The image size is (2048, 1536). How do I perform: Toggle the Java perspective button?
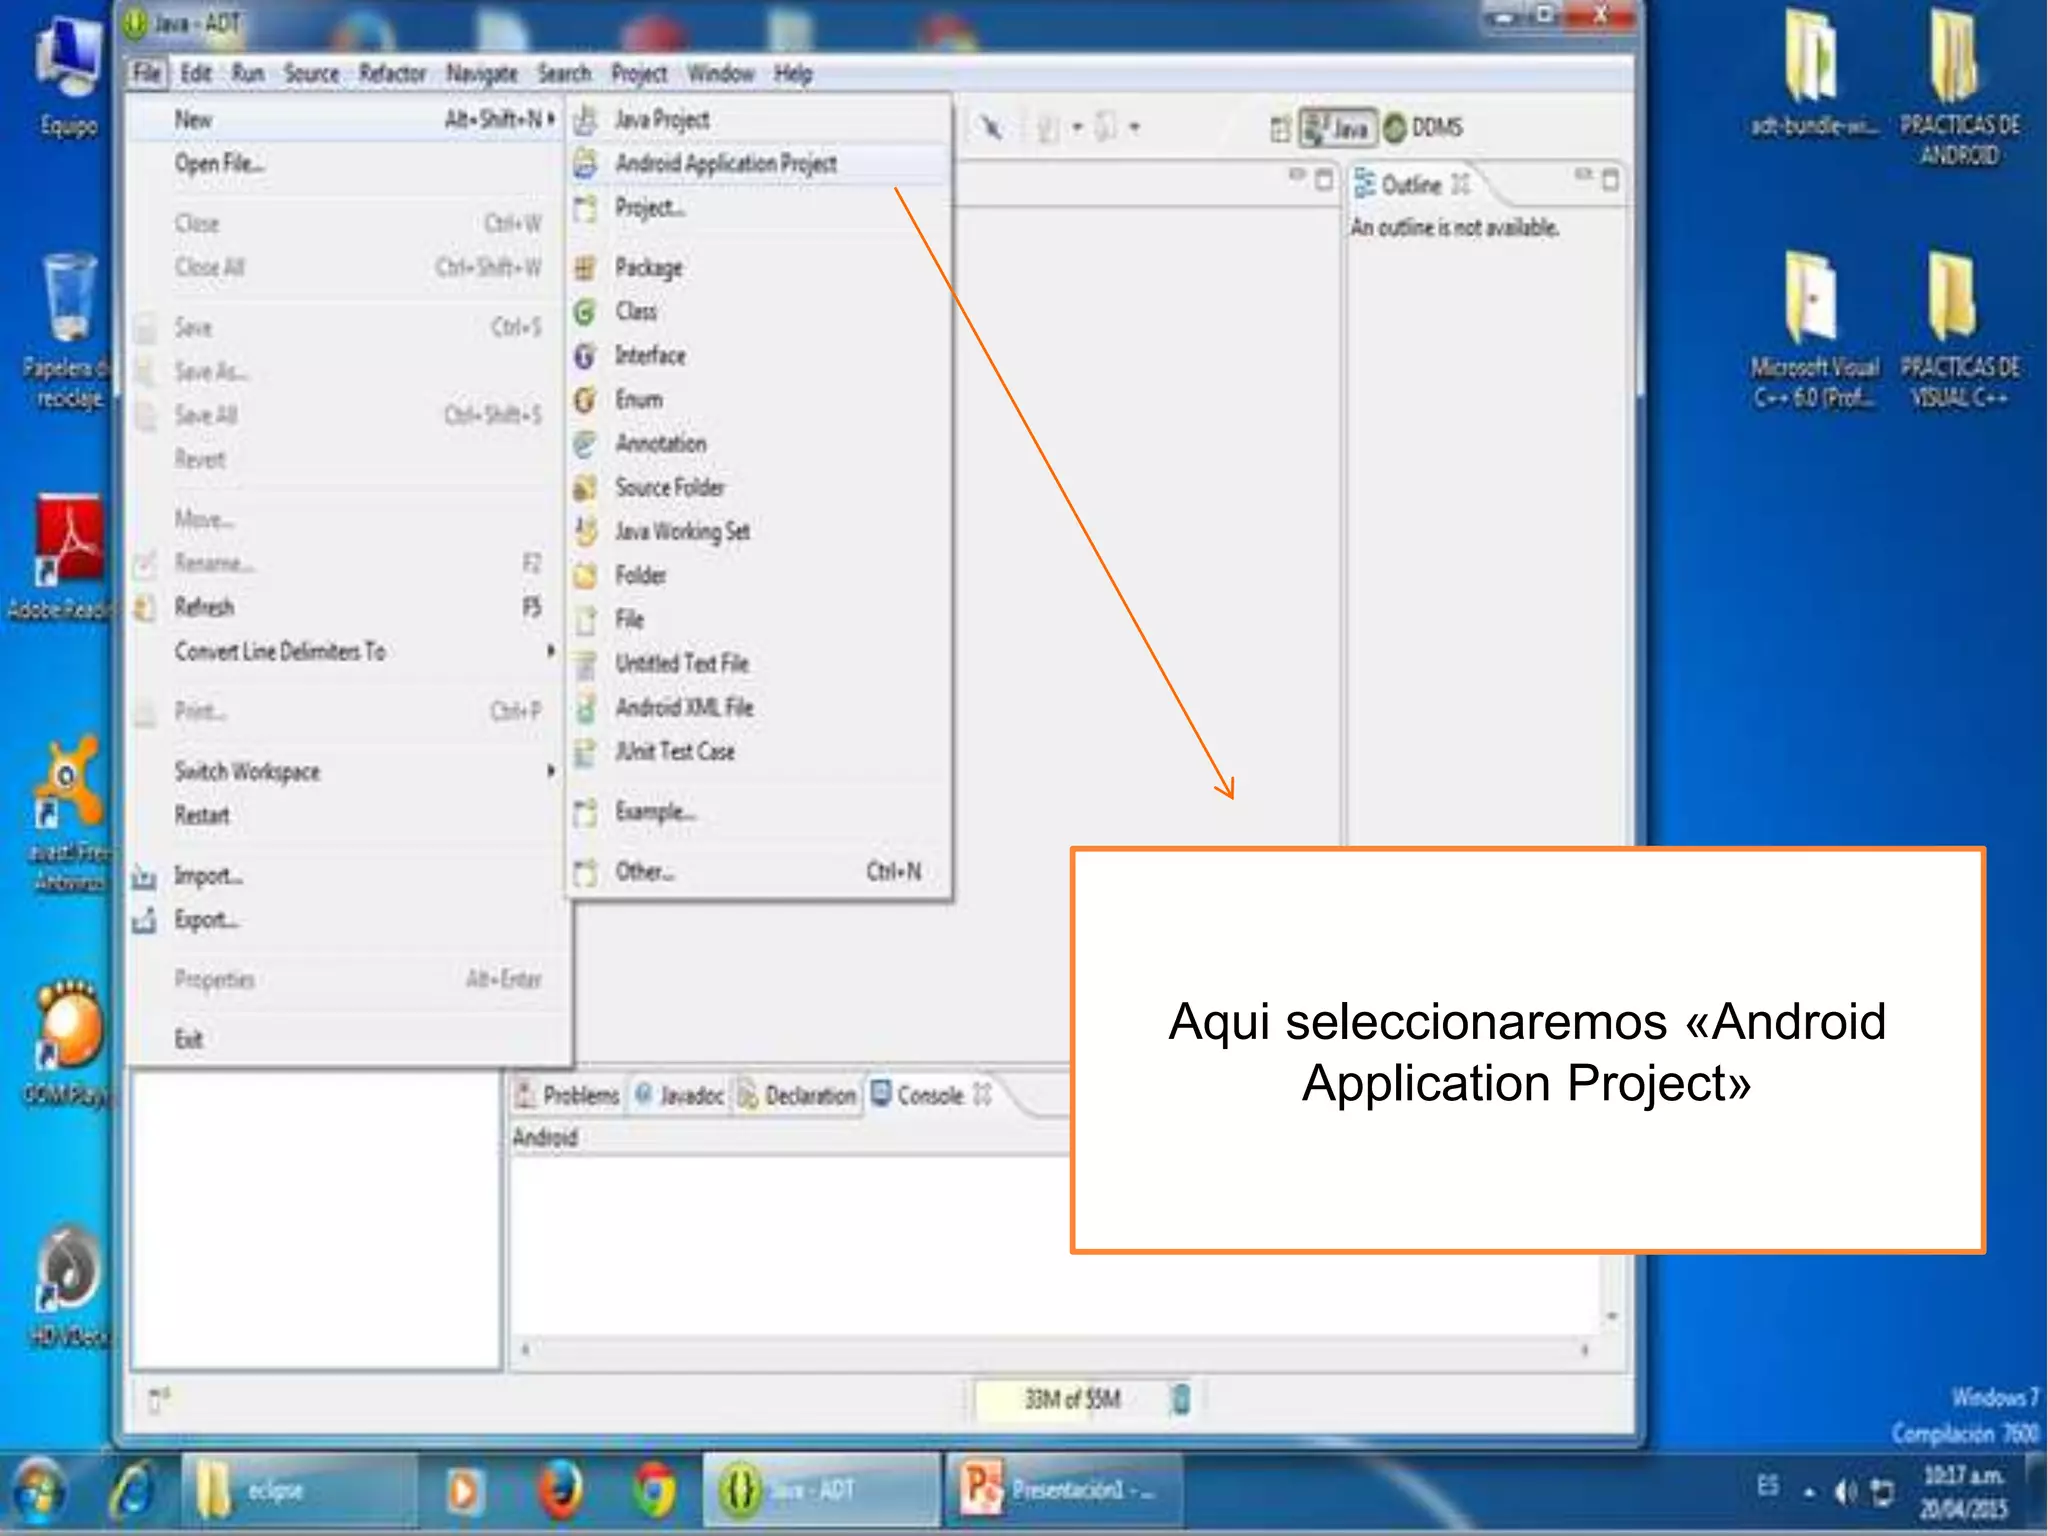click(1338, 128)
